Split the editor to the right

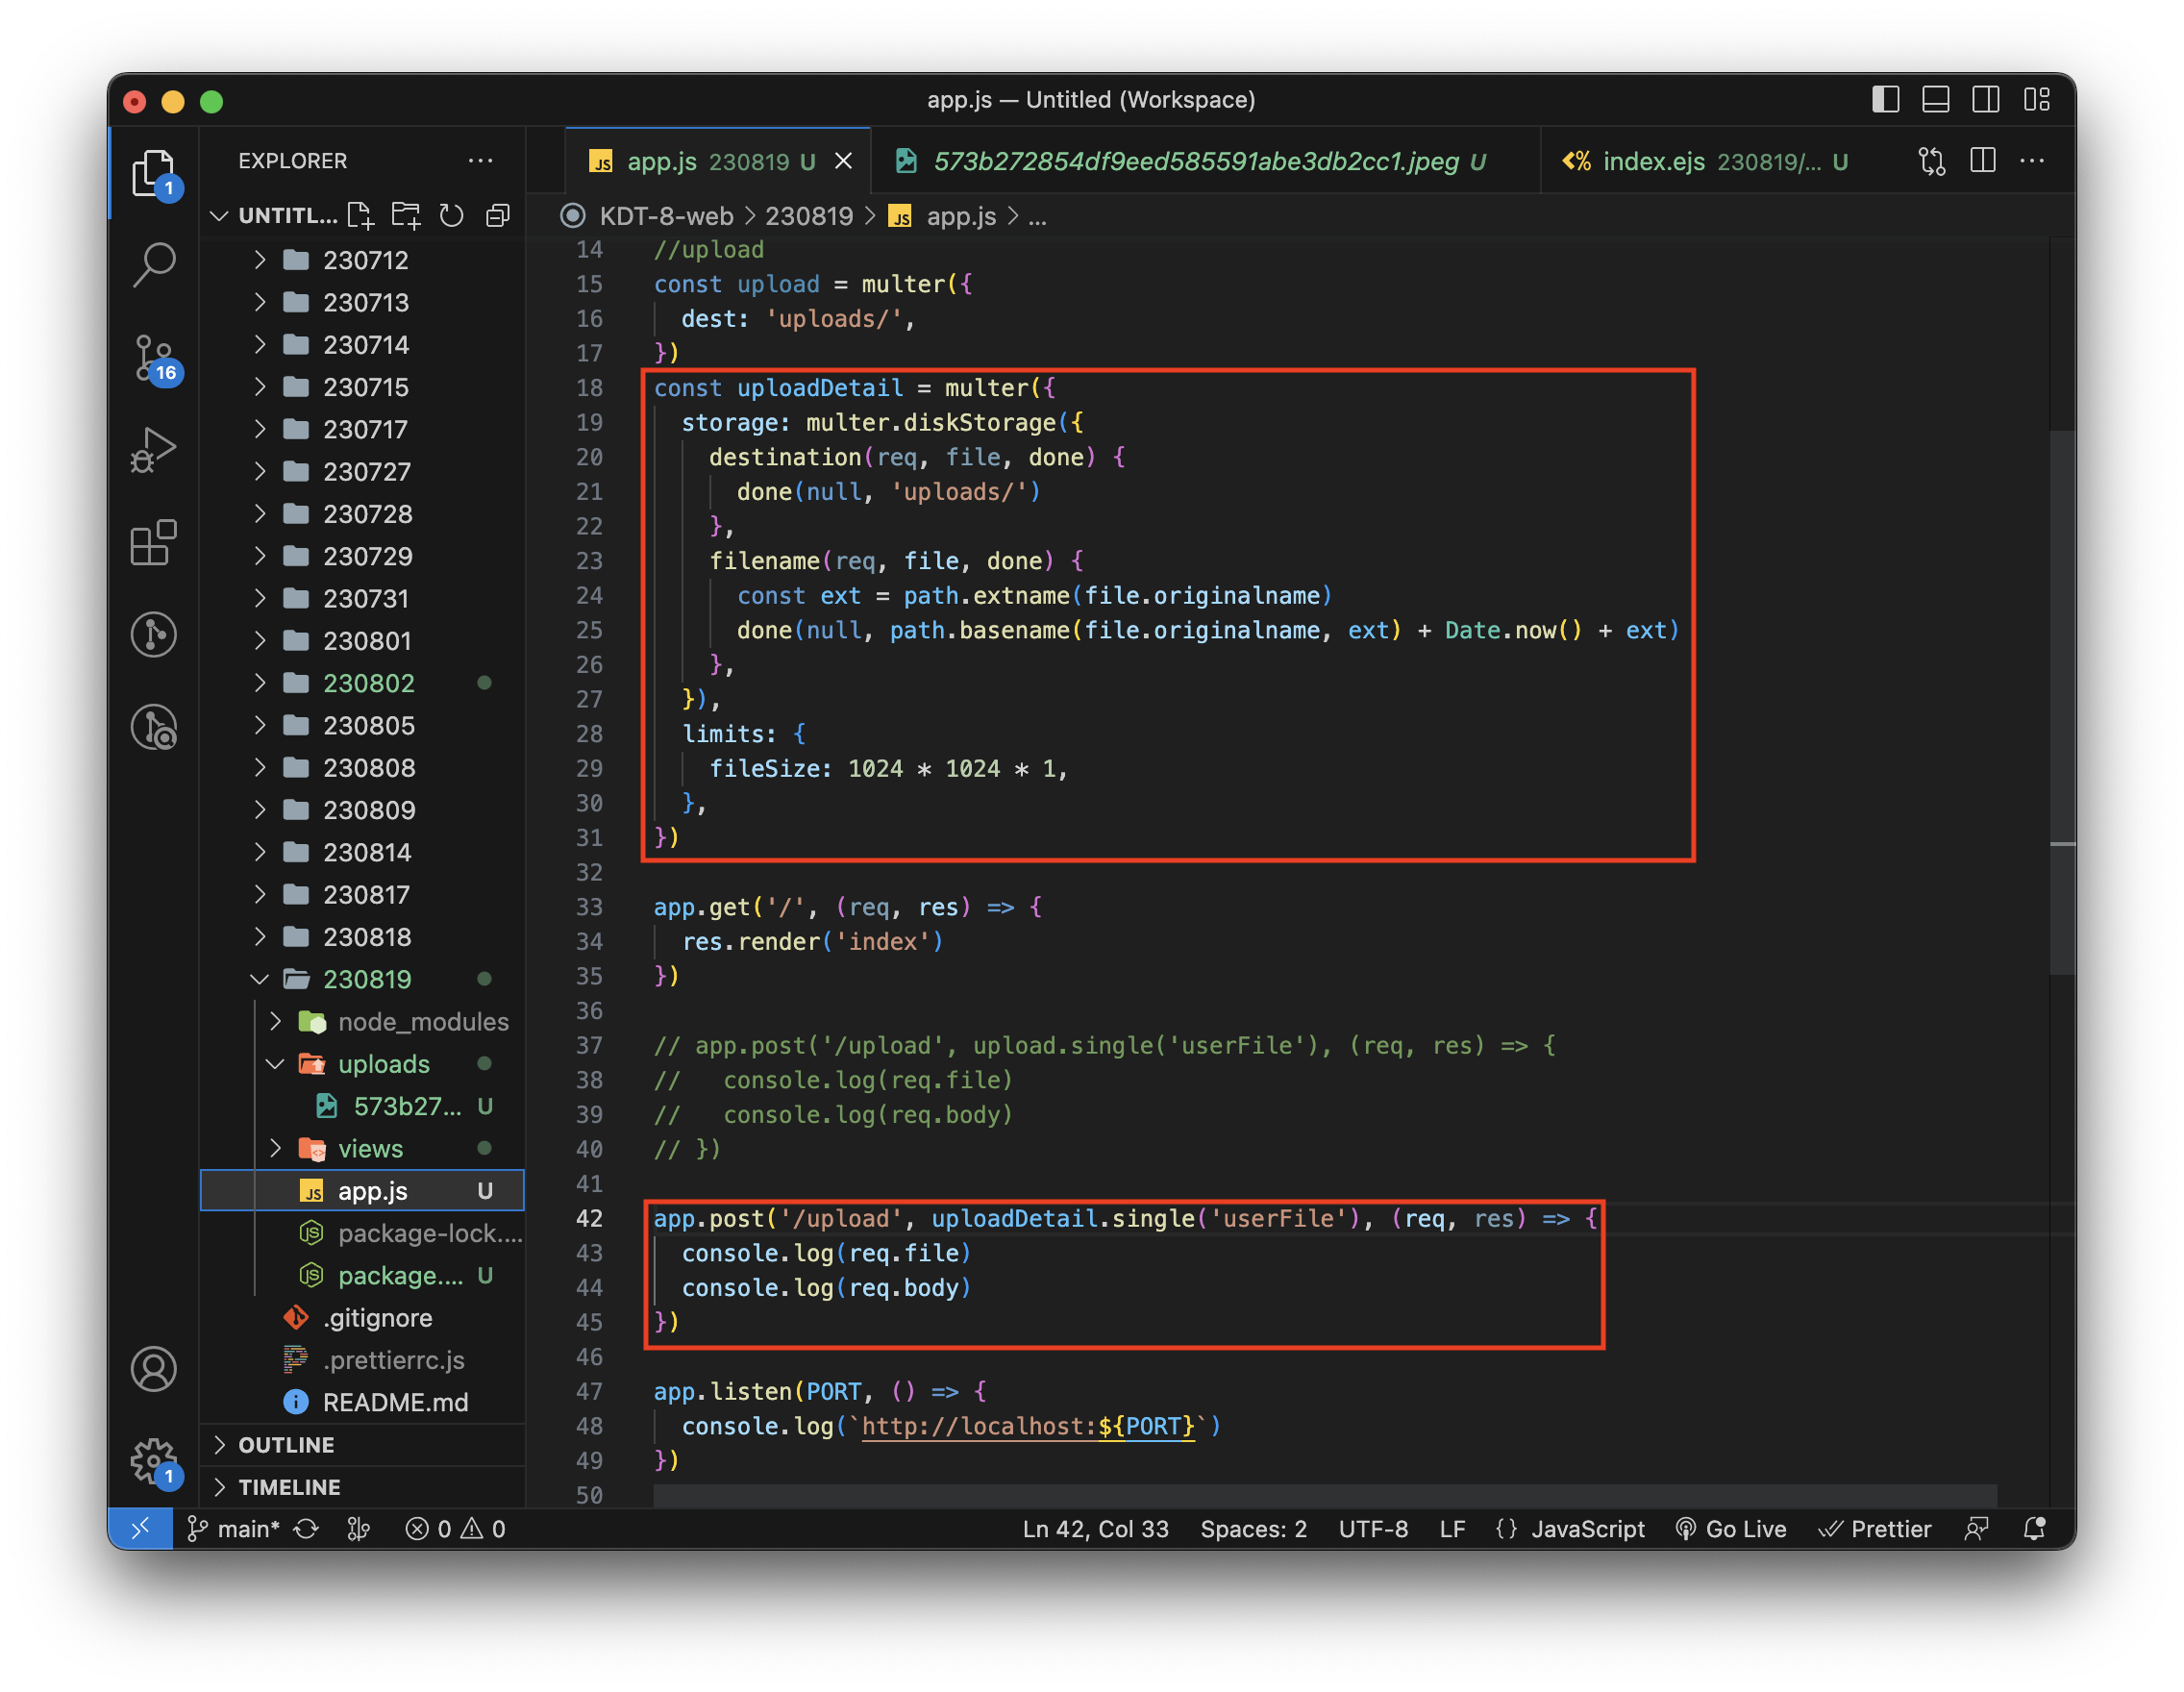click(1983, 161)
